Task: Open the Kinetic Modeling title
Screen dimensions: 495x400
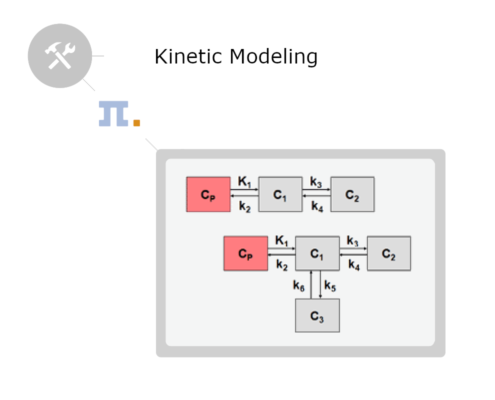Action: point(236,56)
